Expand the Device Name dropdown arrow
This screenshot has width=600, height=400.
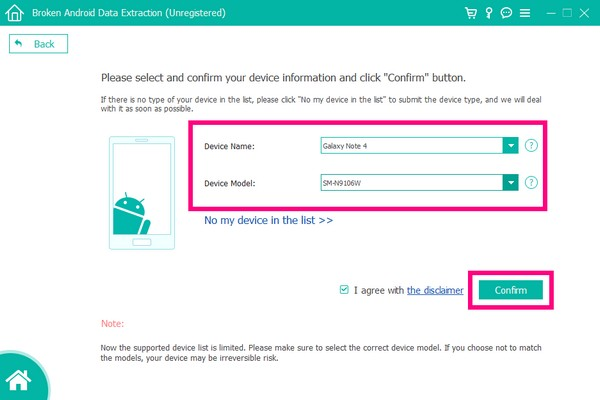point(511,145)
